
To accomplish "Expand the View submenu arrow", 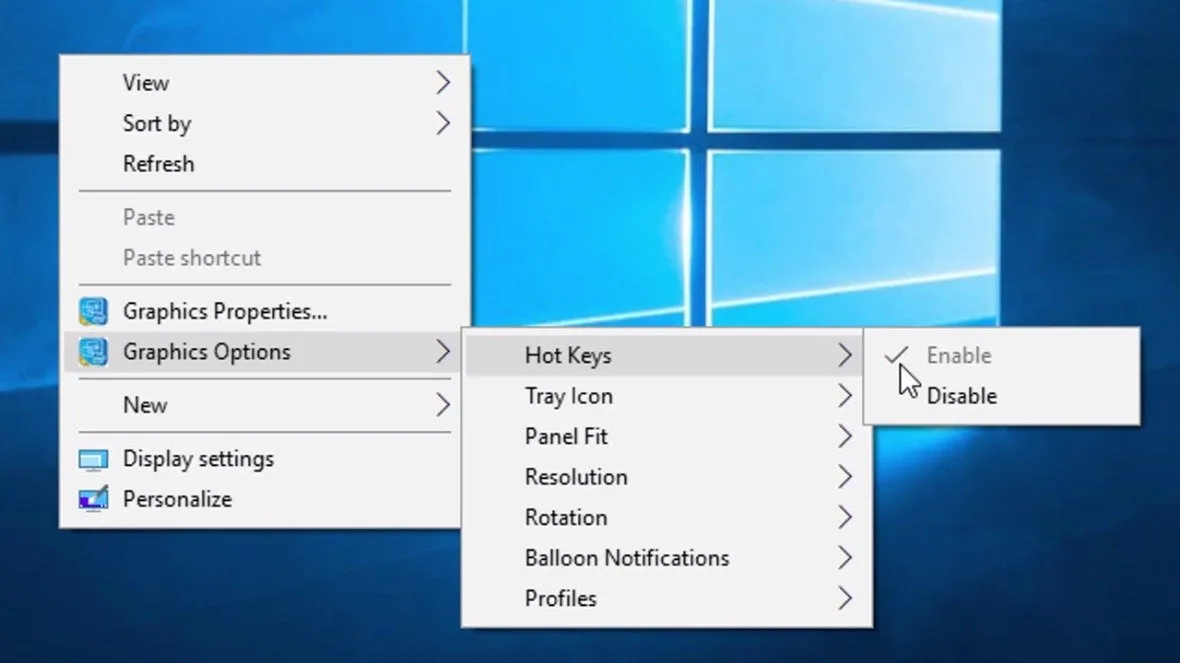I will (x=442, y=83).
